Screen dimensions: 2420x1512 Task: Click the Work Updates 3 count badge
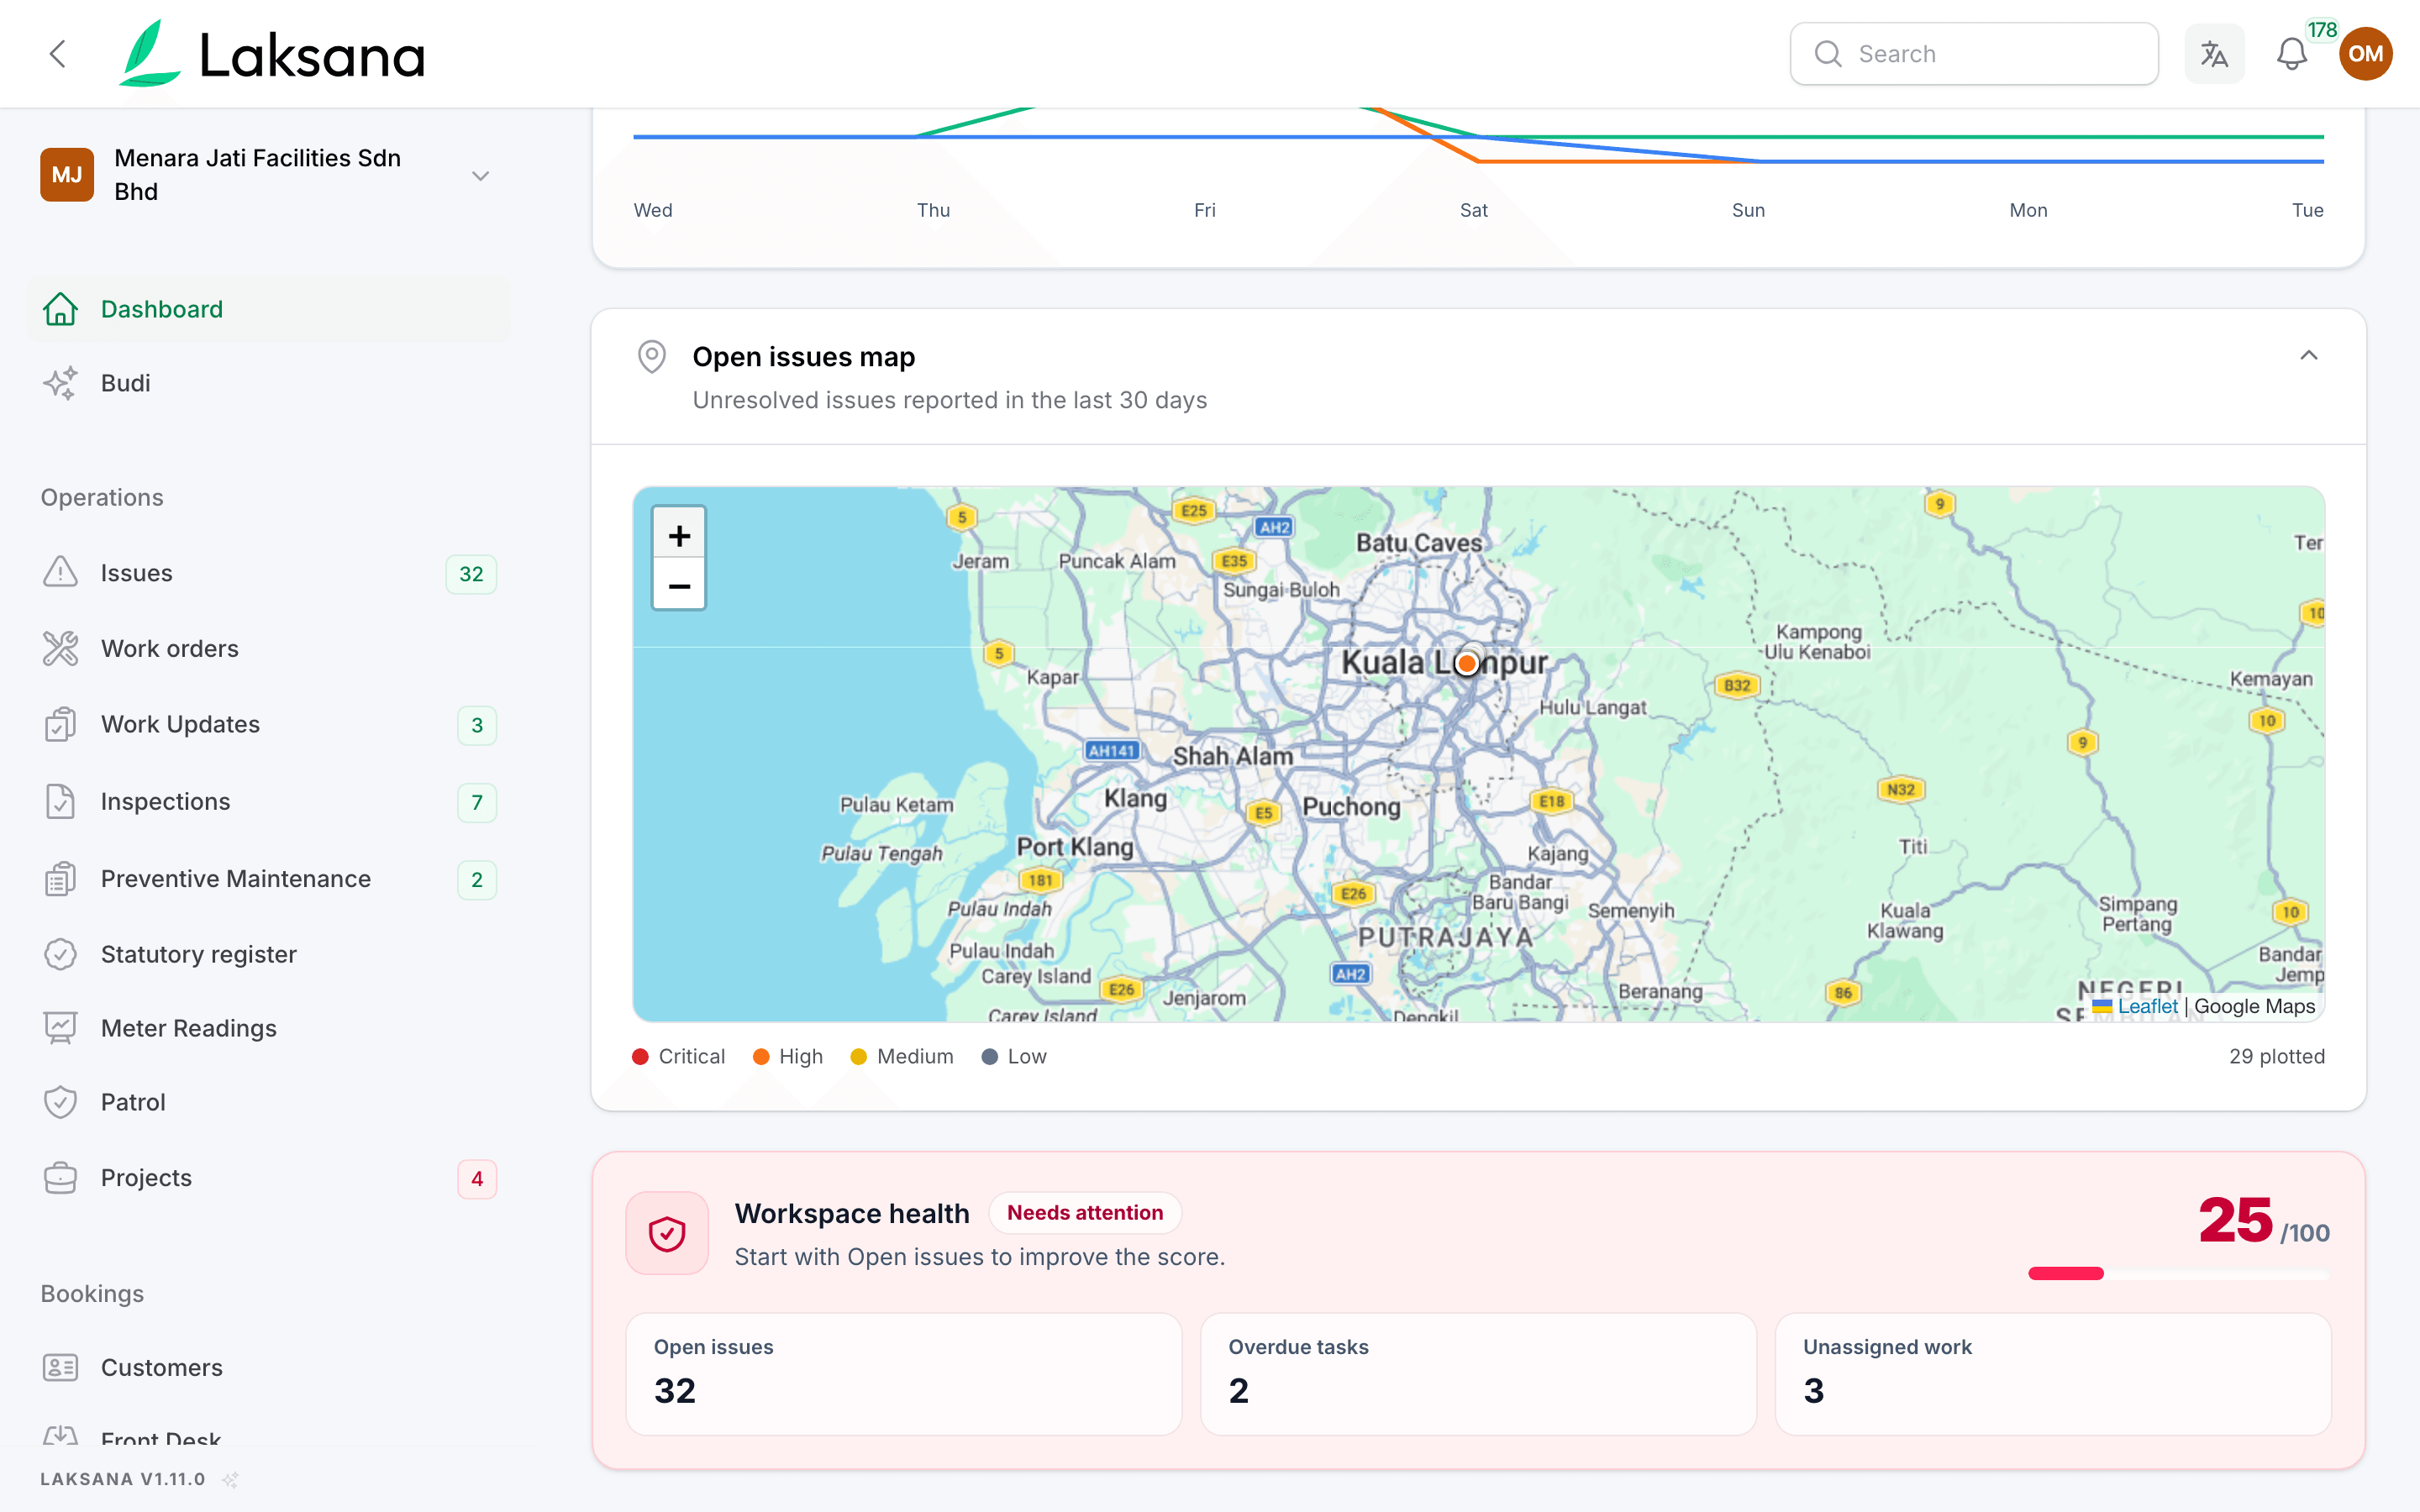click(x=477, y=725)
